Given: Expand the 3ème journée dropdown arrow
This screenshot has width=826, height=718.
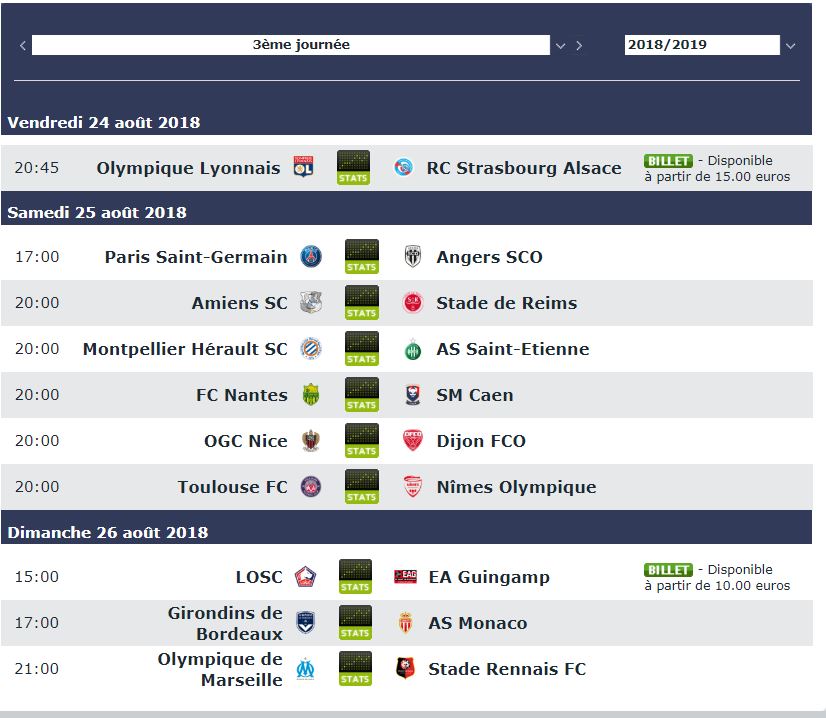Looking at the screenshot, I should pos(560,46).
